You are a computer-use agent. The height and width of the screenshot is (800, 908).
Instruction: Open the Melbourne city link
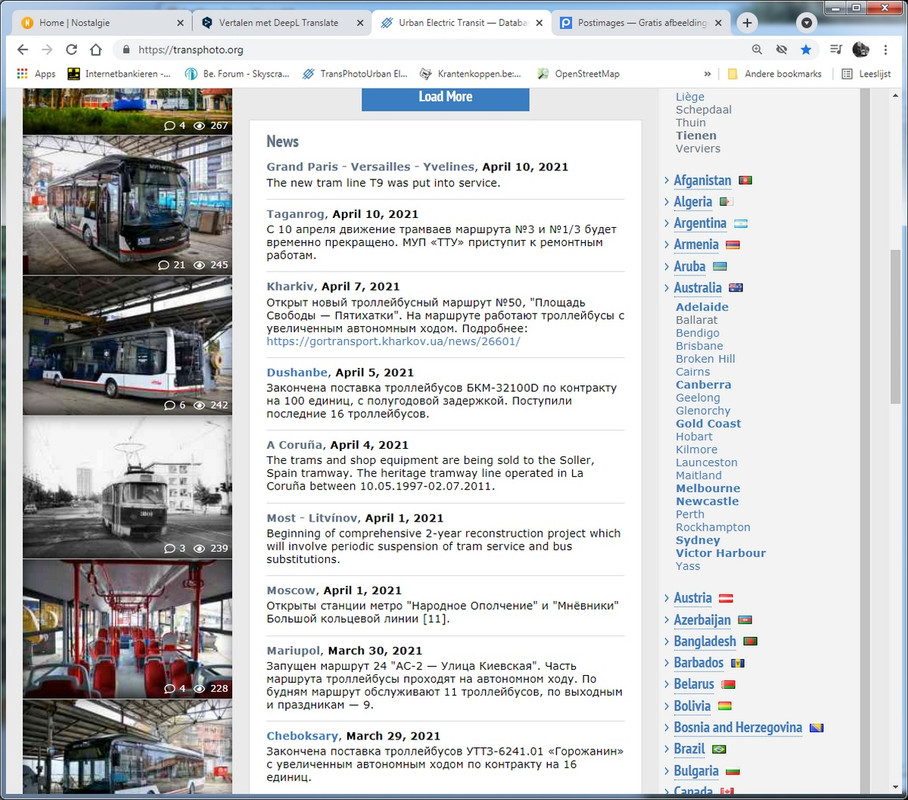708,488
